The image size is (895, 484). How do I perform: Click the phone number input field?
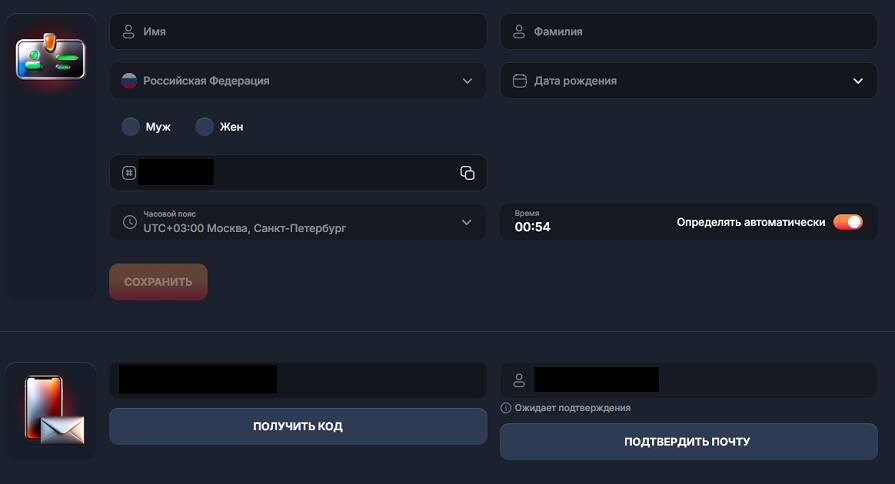pos(298,380)
